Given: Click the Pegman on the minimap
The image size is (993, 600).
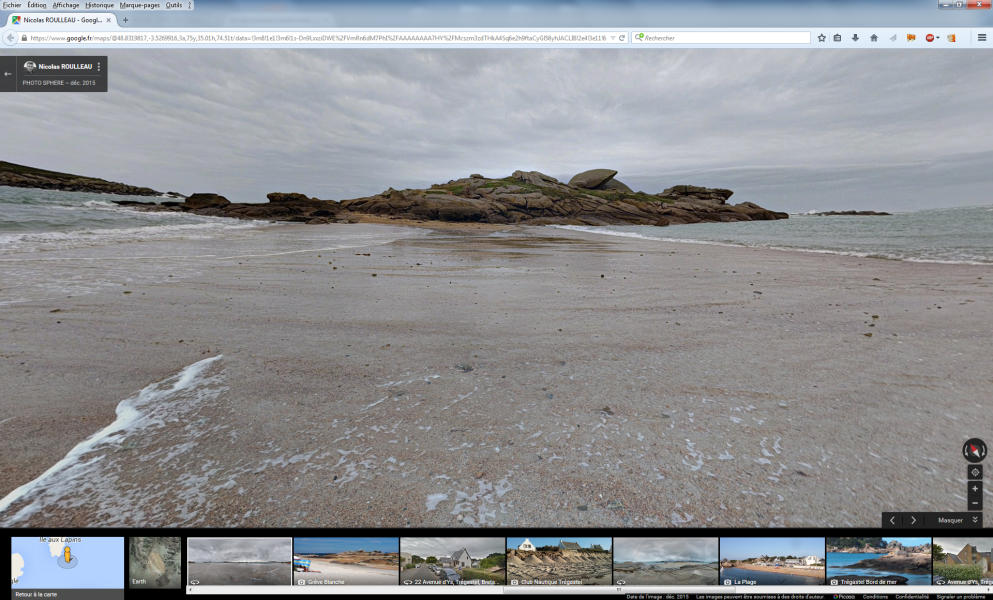Looking at the screenshot, I should [66, 556].
